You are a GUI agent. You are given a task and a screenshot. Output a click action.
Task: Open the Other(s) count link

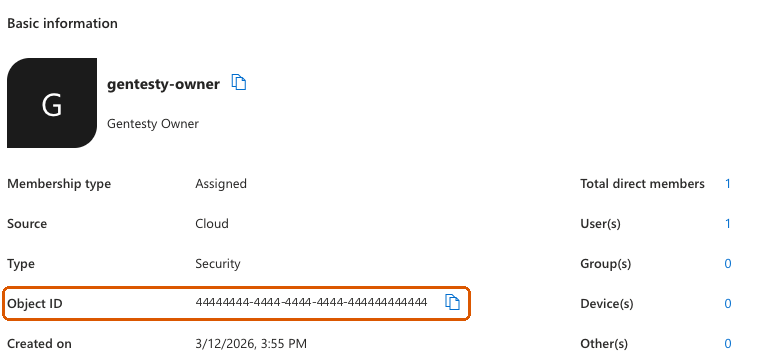(728, 344)
